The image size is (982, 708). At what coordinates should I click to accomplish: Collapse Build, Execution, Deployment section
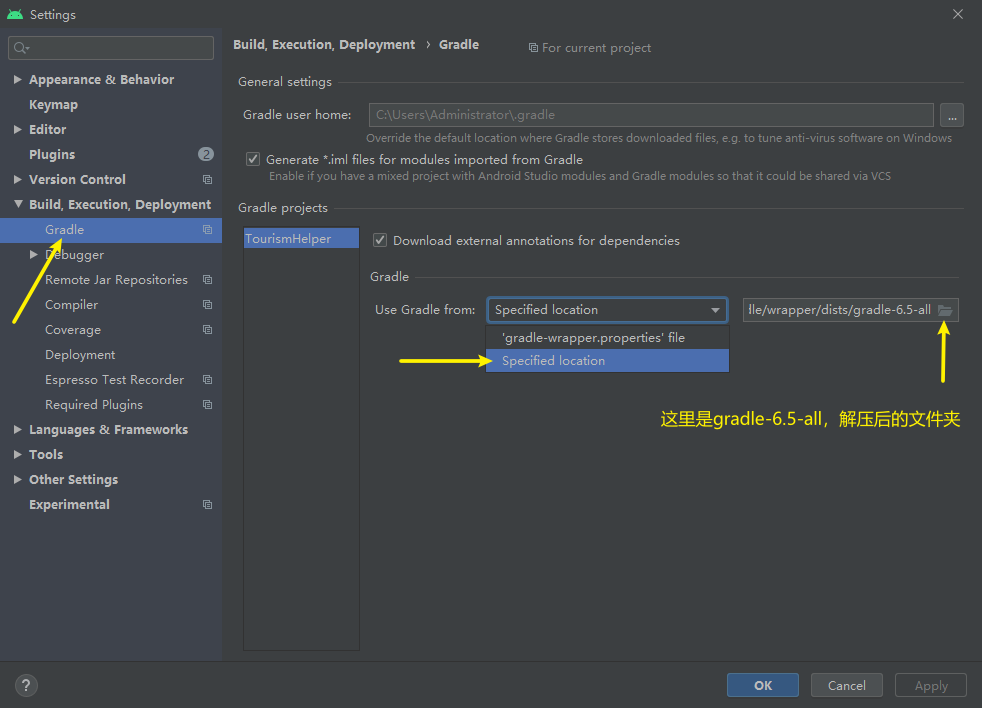(18, 204)
